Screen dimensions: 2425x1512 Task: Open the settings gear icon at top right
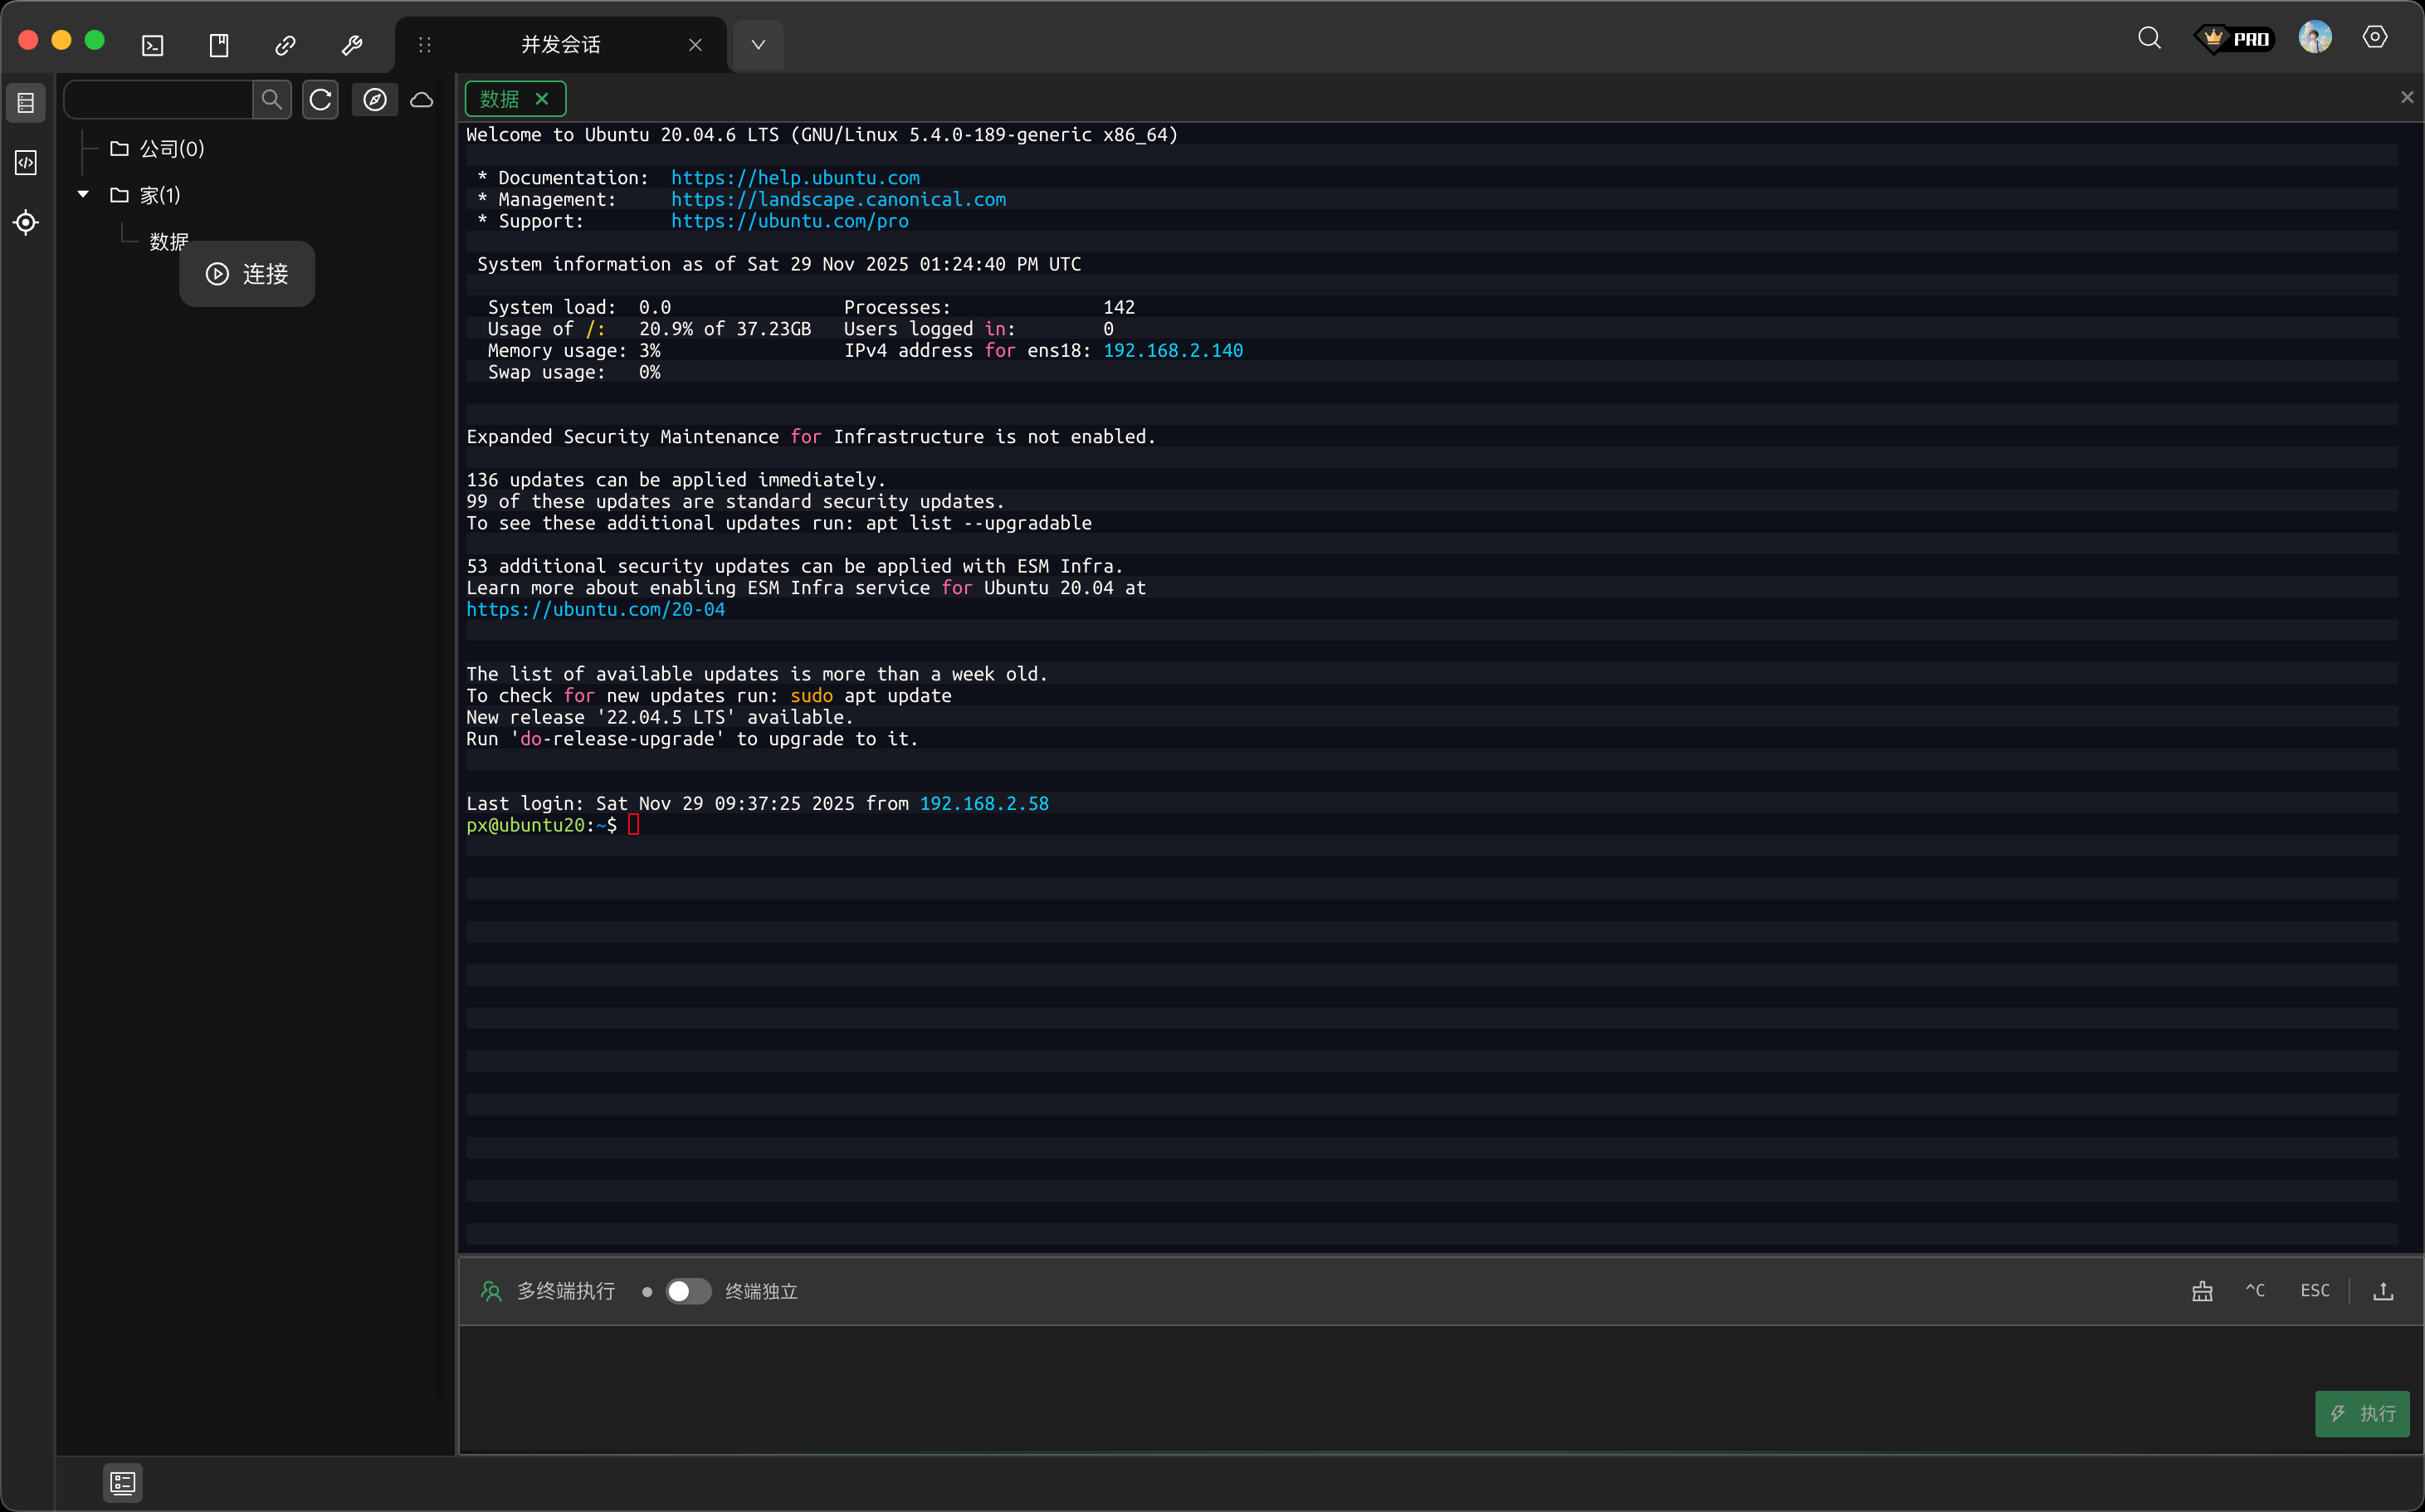[2375, 38]
